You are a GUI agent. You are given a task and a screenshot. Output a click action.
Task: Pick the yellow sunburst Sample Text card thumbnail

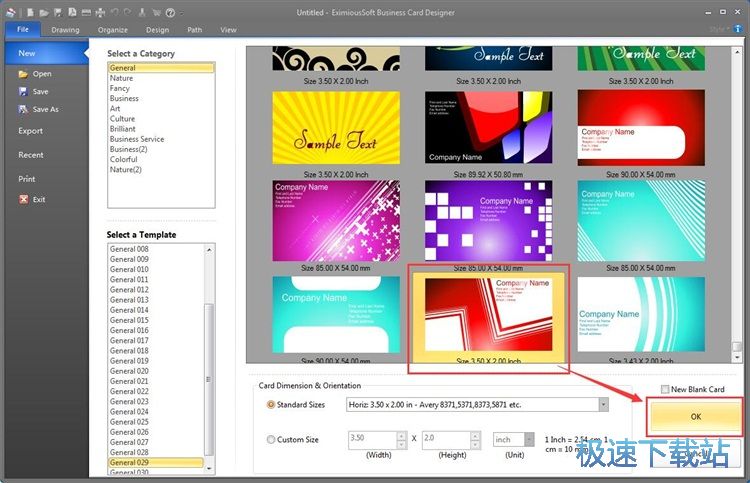pyautogui.click(x=336, y=128)
